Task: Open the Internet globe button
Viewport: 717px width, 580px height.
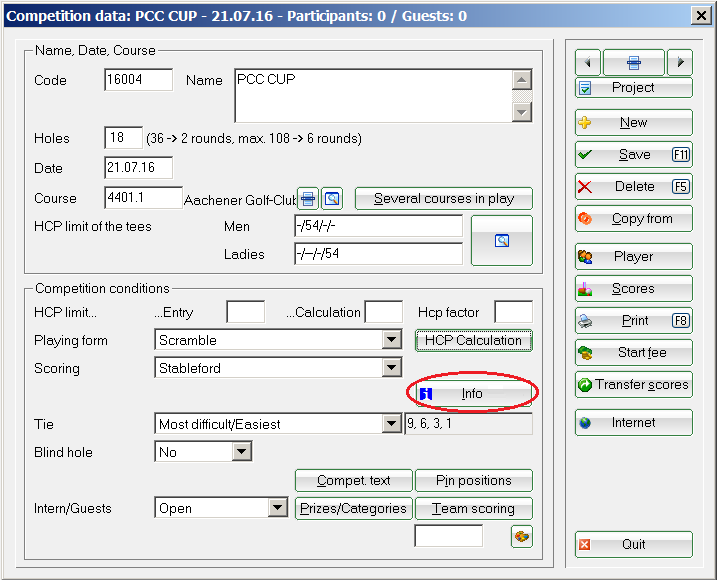Action: (633, 423)
